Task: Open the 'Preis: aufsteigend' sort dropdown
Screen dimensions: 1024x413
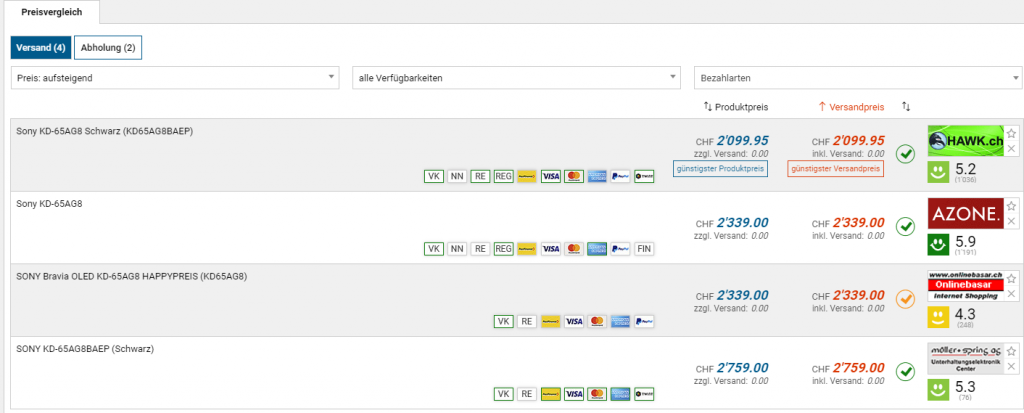Action: 176,77
